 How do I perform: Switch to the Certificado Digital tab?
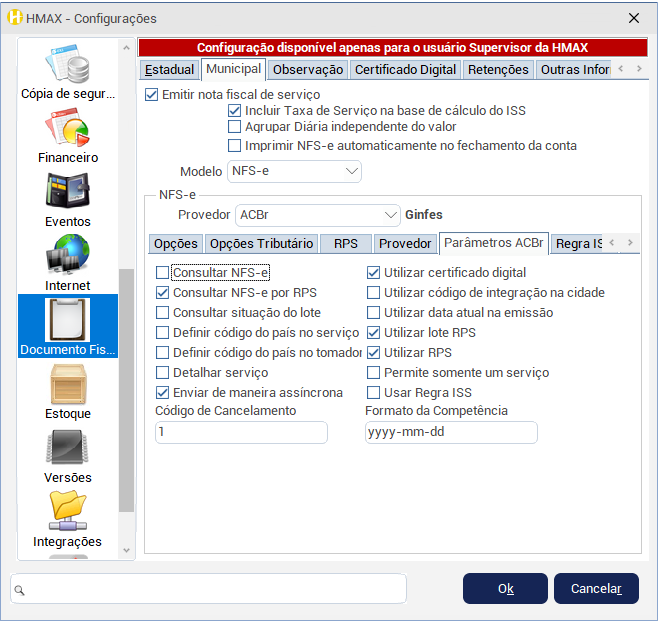pos(405,70)
